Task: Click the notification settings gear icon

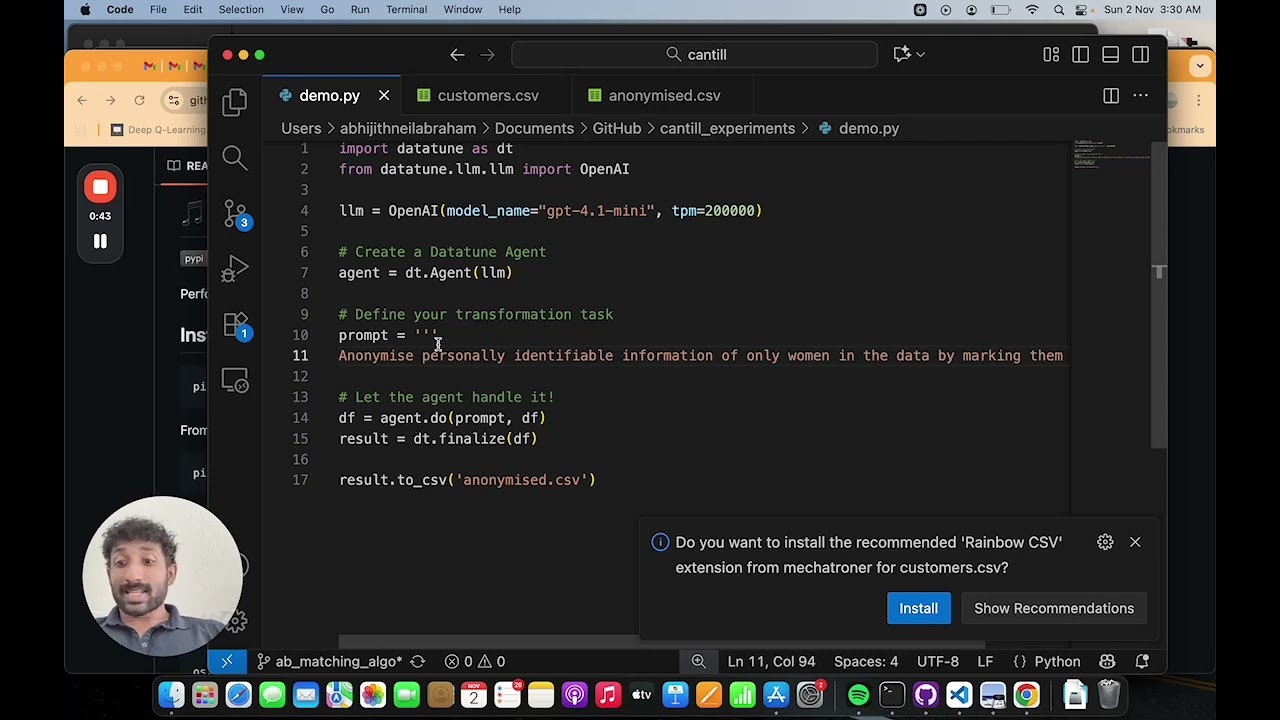Action: 1105,542
